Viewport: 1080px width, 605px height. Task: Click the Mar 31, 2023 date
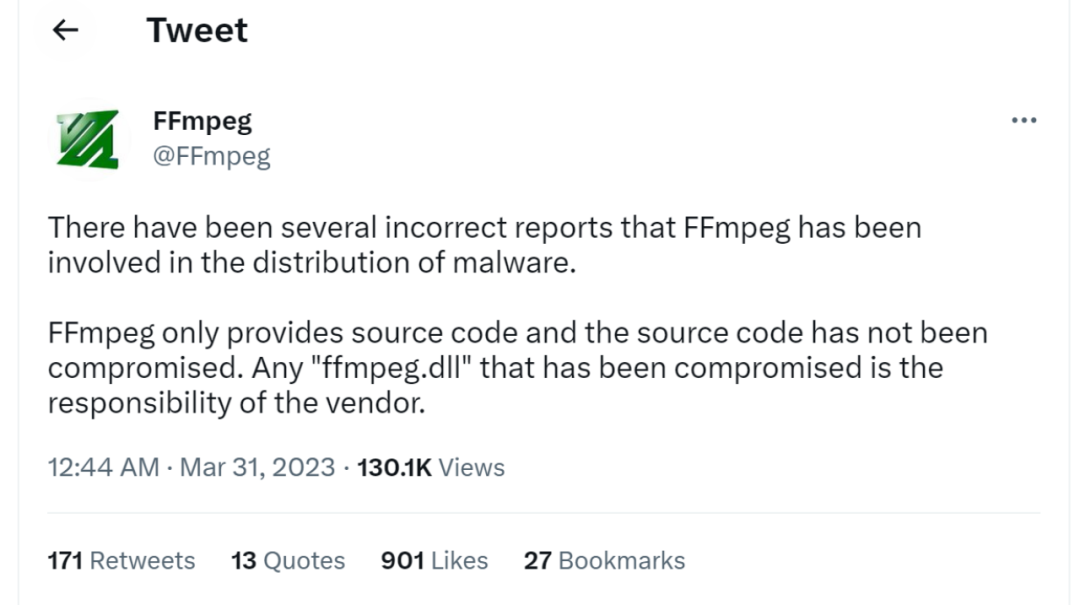point(257,467)
